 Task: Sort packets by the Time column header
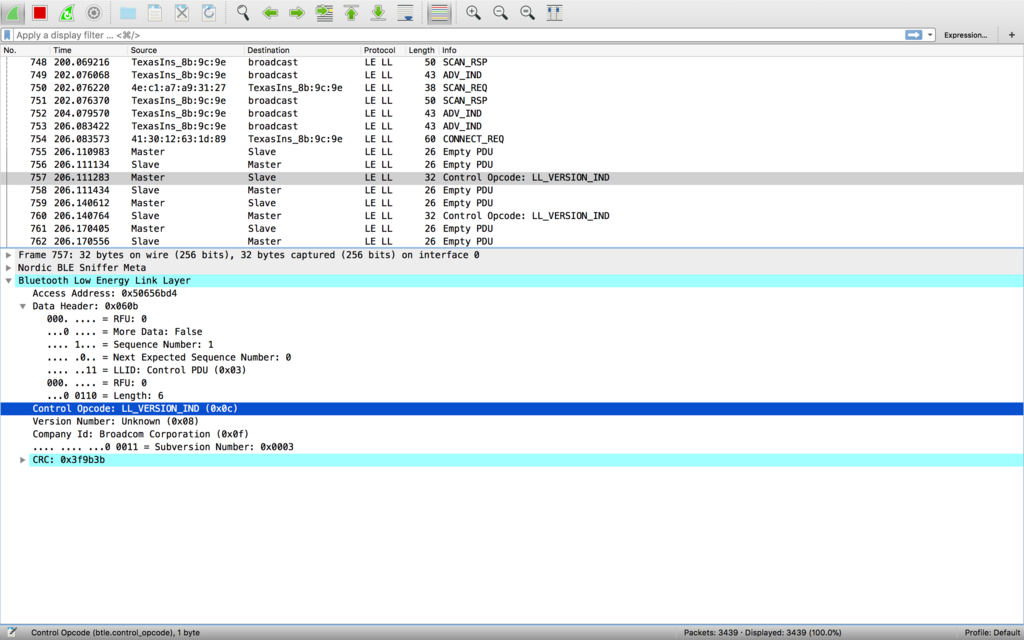click(x=89, y=50)
